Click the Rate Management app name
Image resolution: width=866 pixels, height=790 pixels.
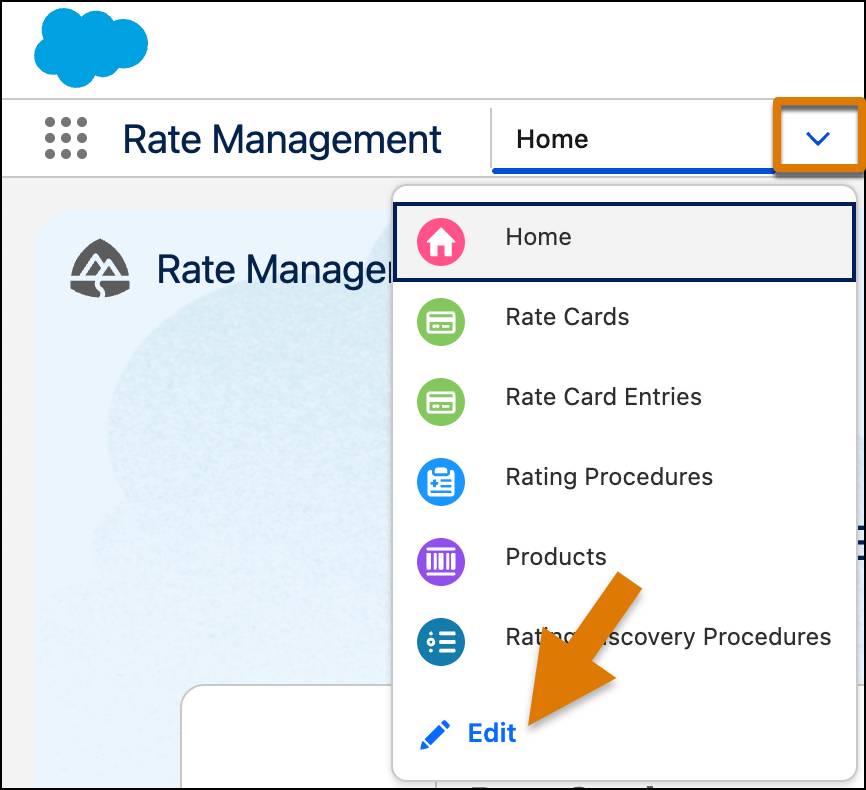click(282, 139)
